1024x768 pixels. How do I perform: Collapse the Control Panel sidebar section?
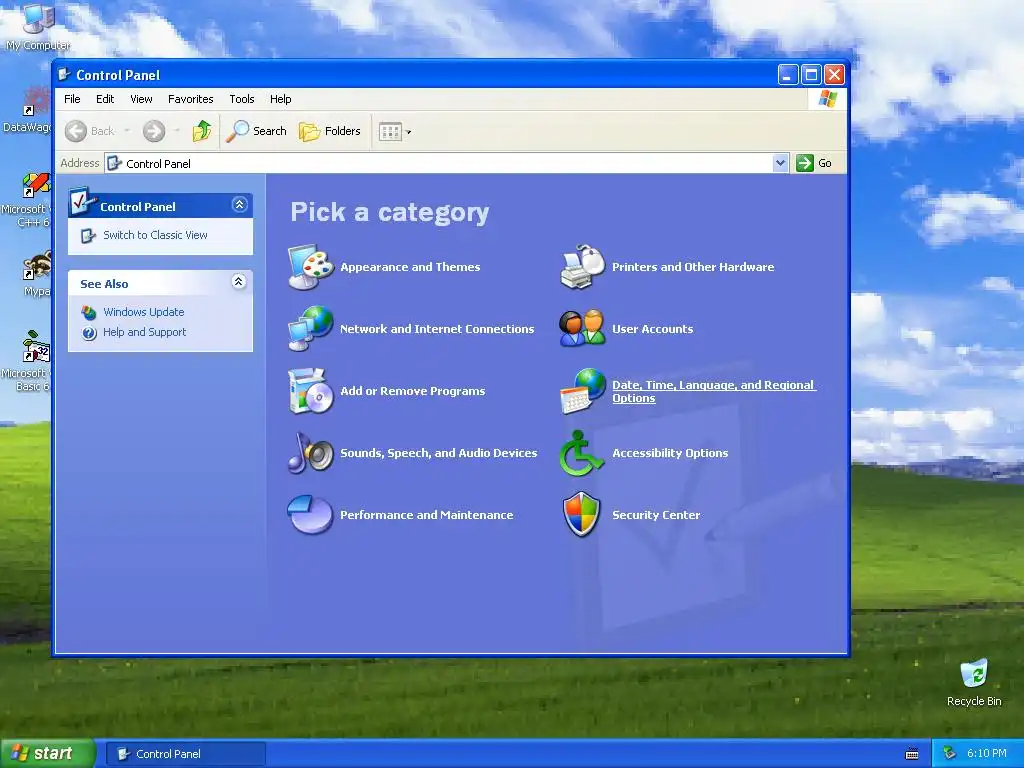point(240,205)
